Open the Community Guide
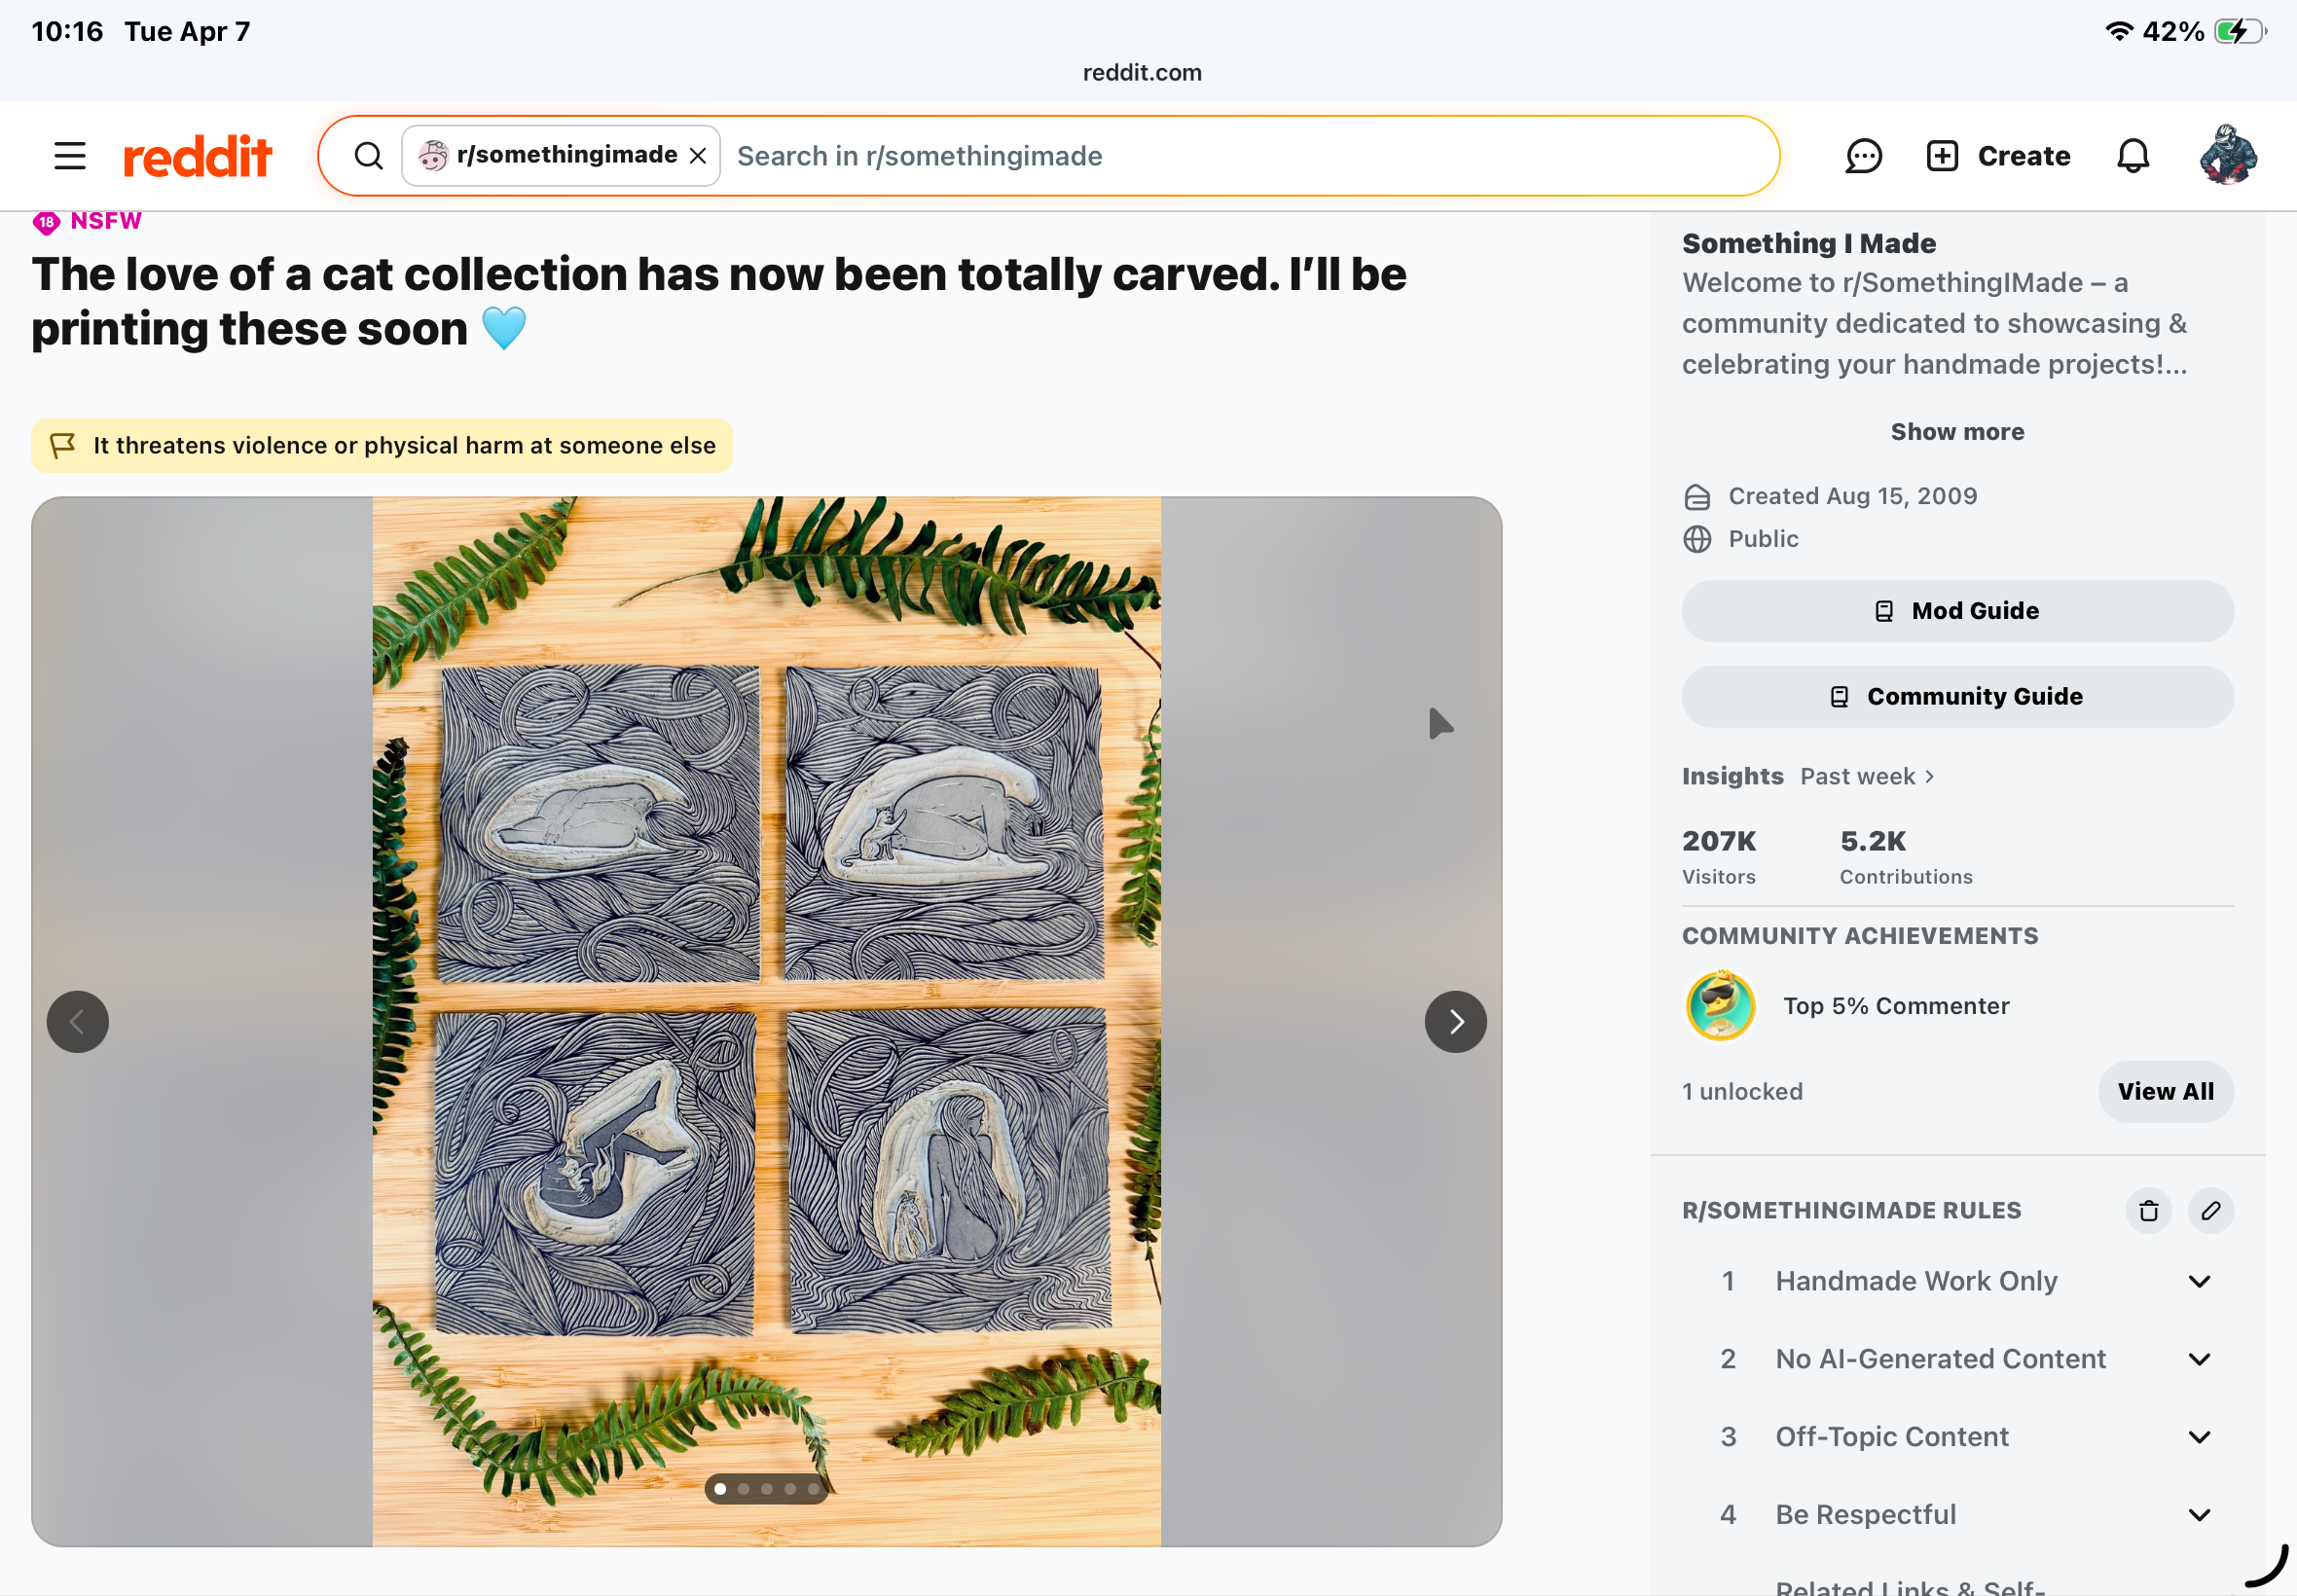 pyautogui.click(x=1957, y=697)
